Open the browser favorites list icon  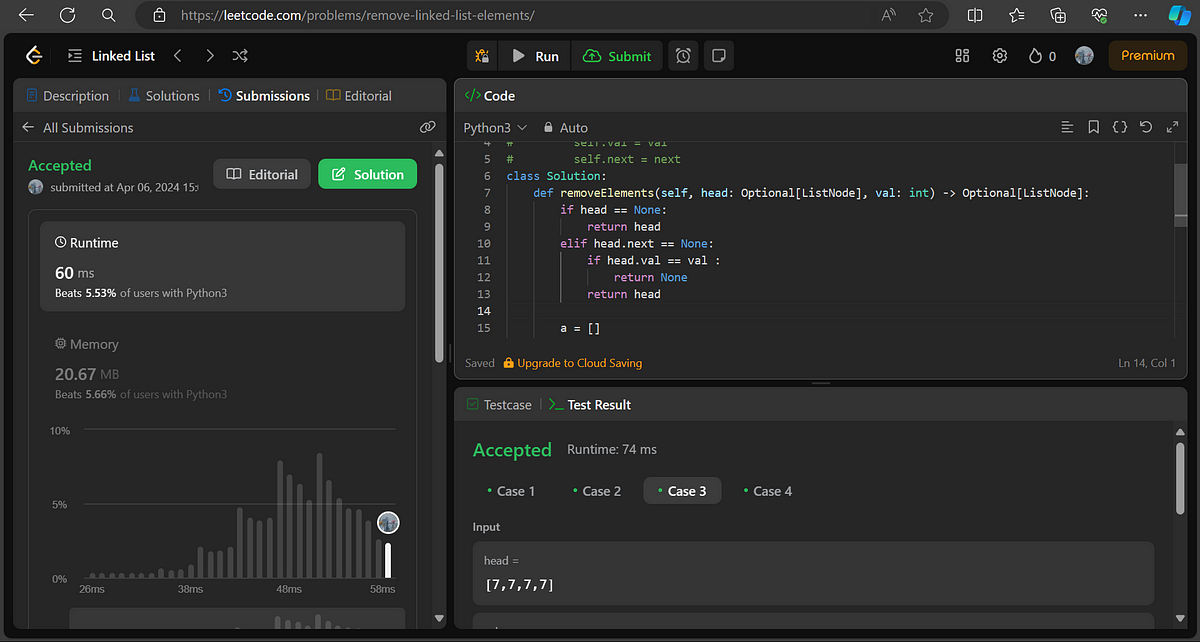1017,15
